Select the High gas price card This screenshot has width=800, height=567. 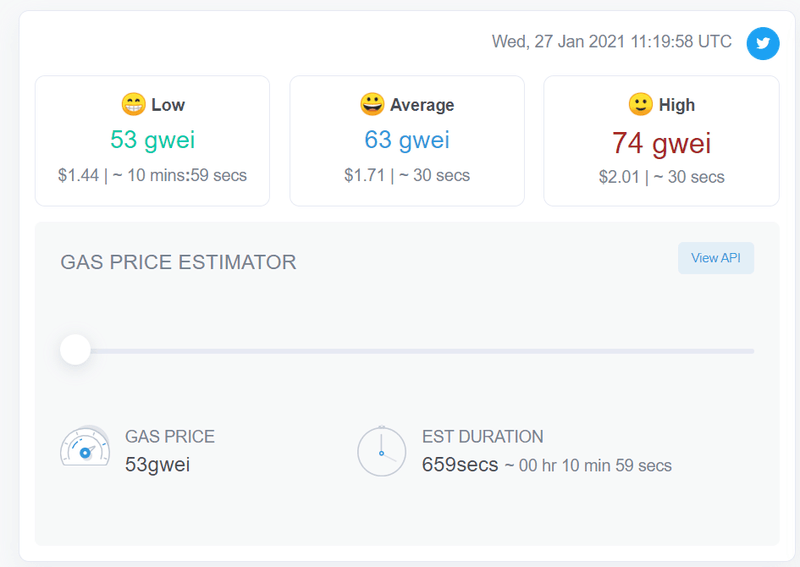[661, 141]
